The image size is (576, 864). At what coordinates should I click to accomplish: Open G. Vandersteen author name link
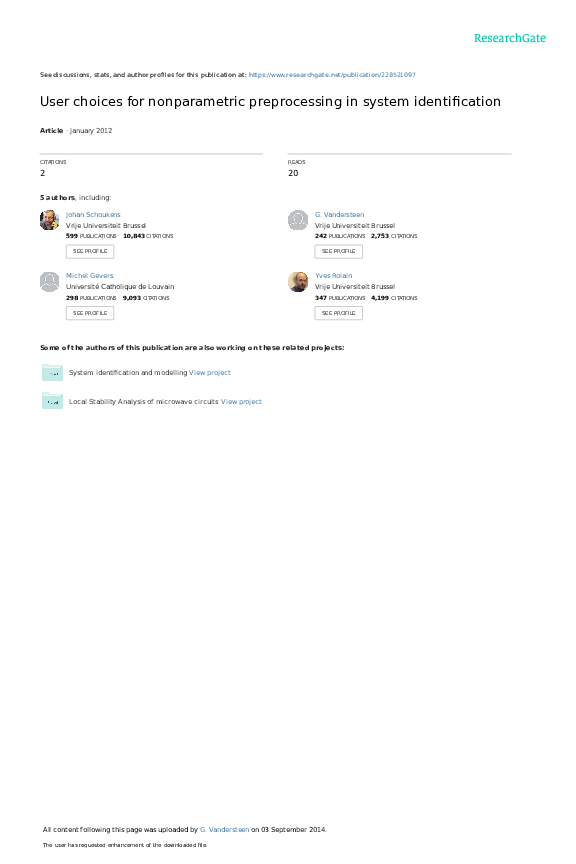(x=340, y=214)
